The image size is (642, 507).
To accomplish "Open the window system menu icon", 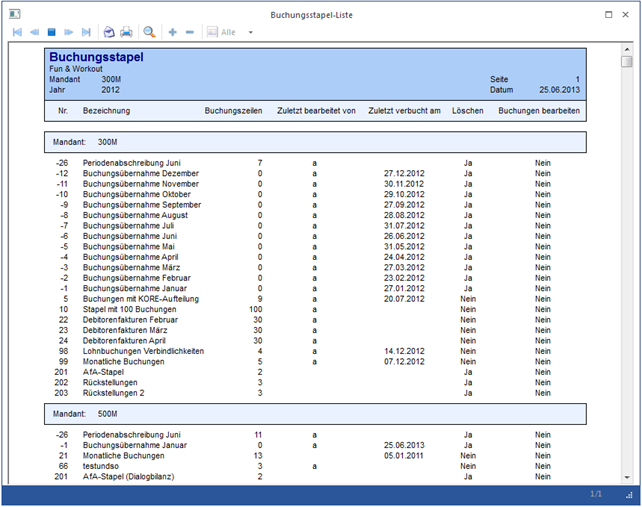I will (x=13, y=14).
